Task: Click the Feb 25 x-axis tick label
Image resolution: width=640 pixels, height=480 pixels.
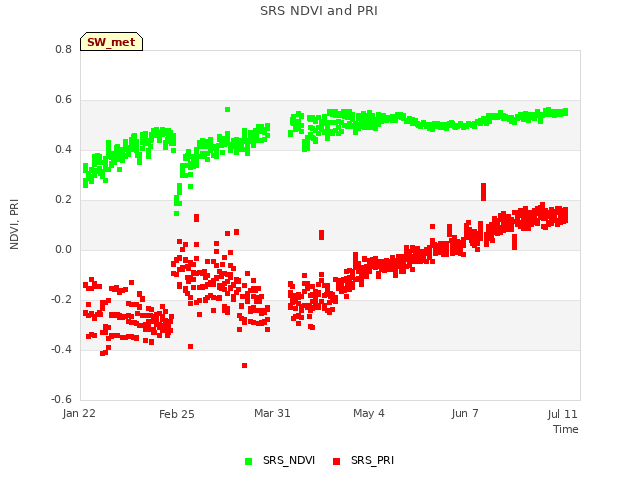Action: [x=177, y=414]
